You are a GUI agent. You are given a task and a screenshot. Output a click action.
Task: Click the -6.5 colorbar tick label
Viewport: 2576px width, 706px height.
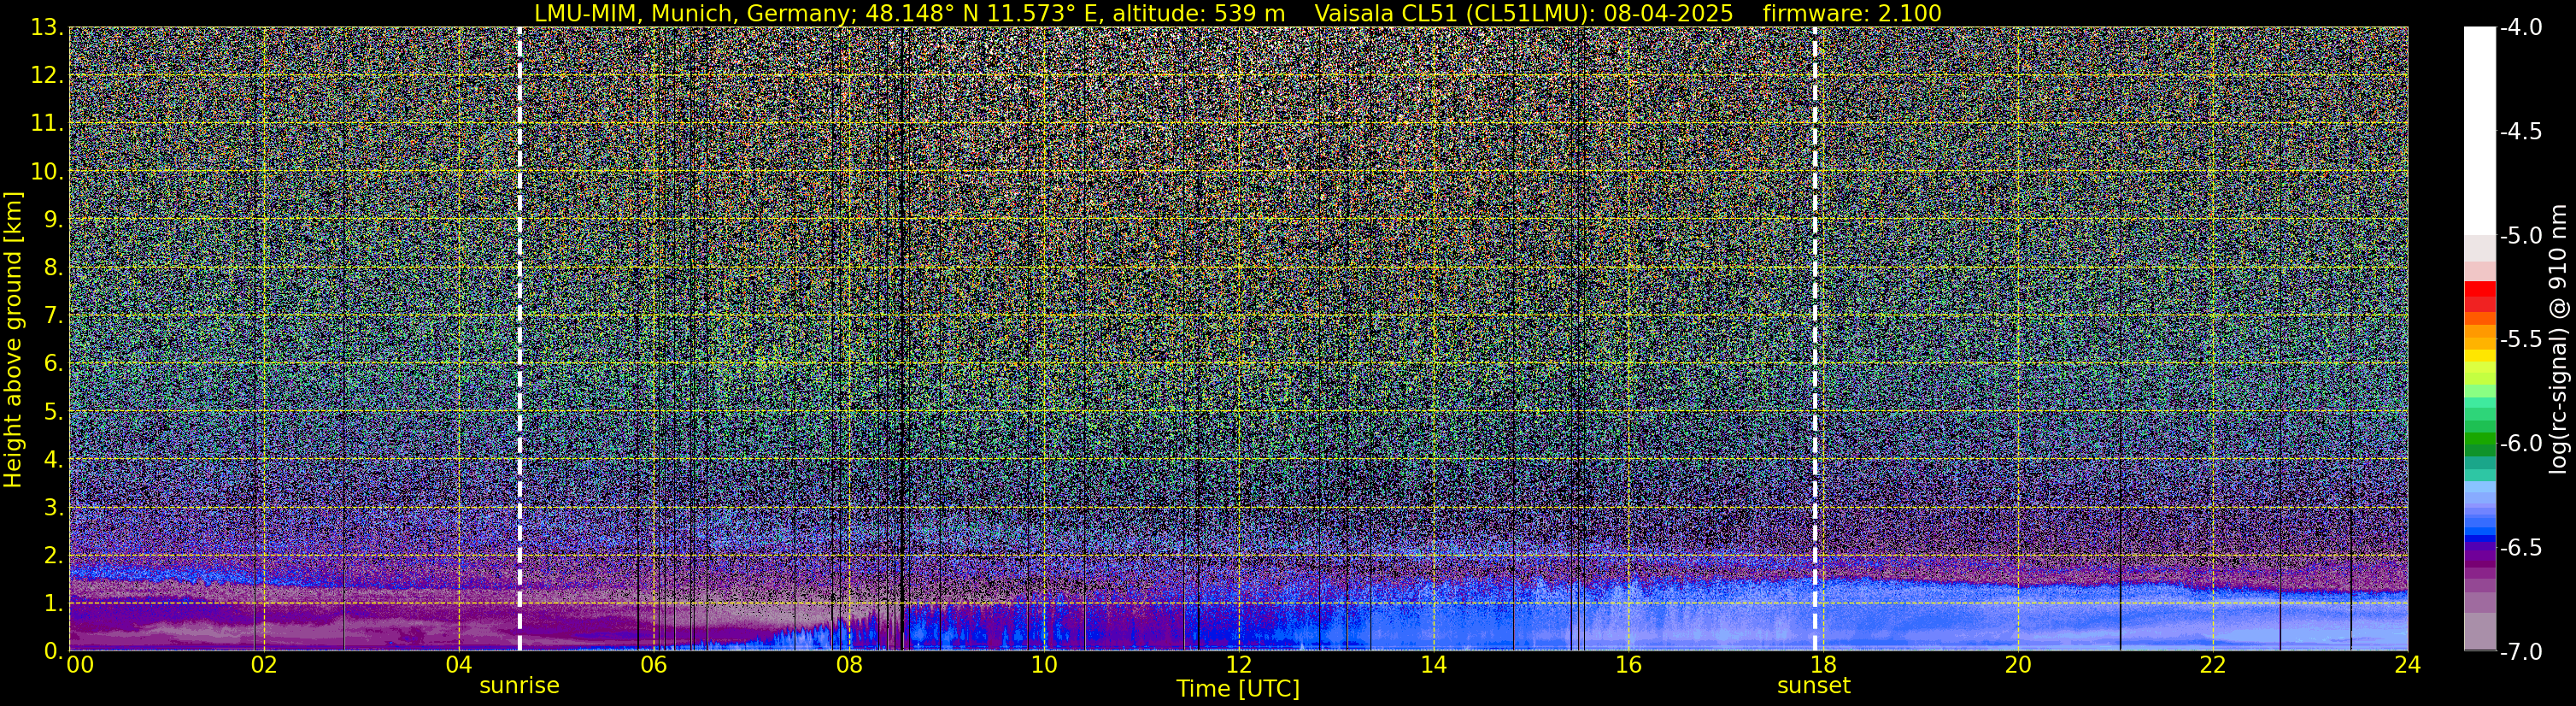(x=2520, y=548)
